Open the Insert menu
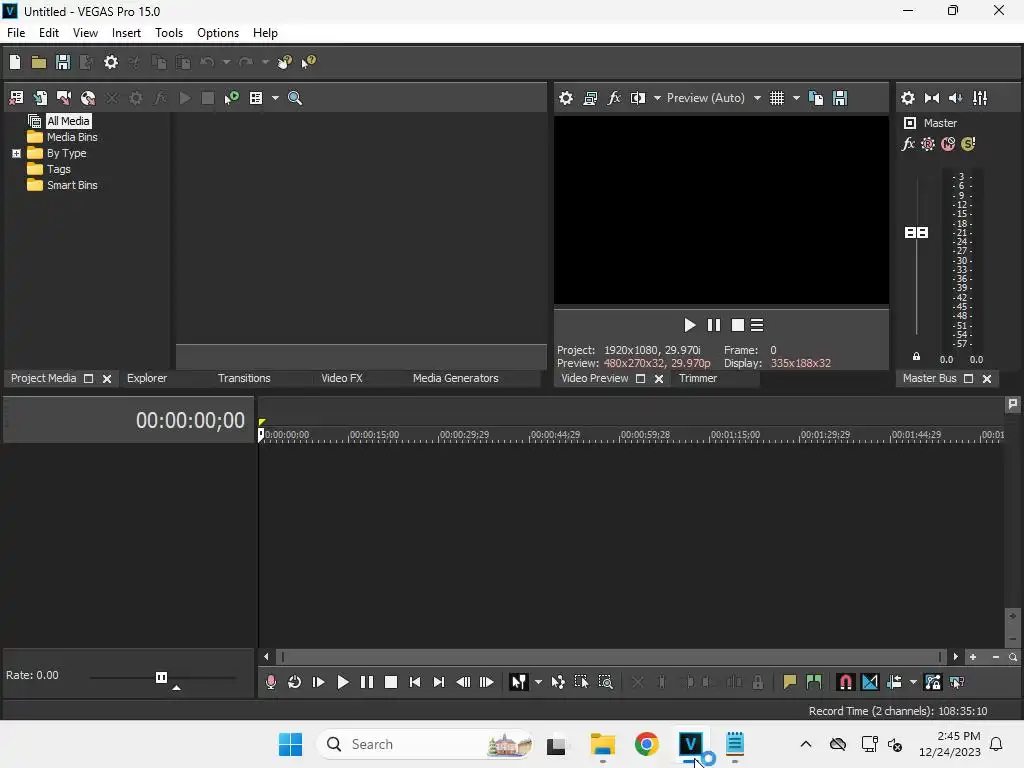 (126, 33)
